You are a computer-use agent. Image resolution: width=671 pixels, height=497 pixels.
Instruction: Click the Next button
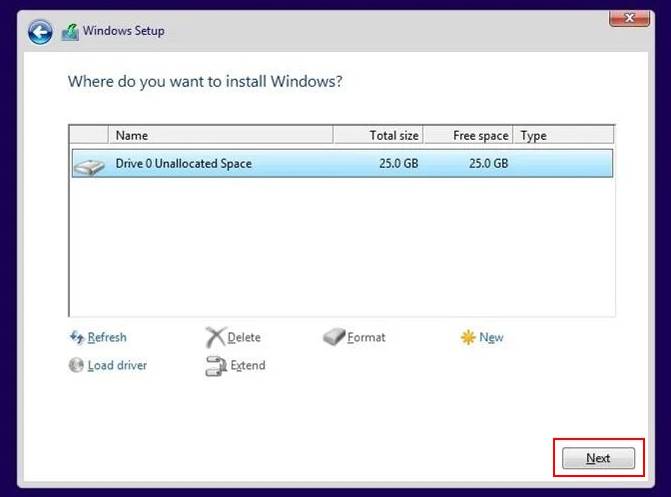598,458
